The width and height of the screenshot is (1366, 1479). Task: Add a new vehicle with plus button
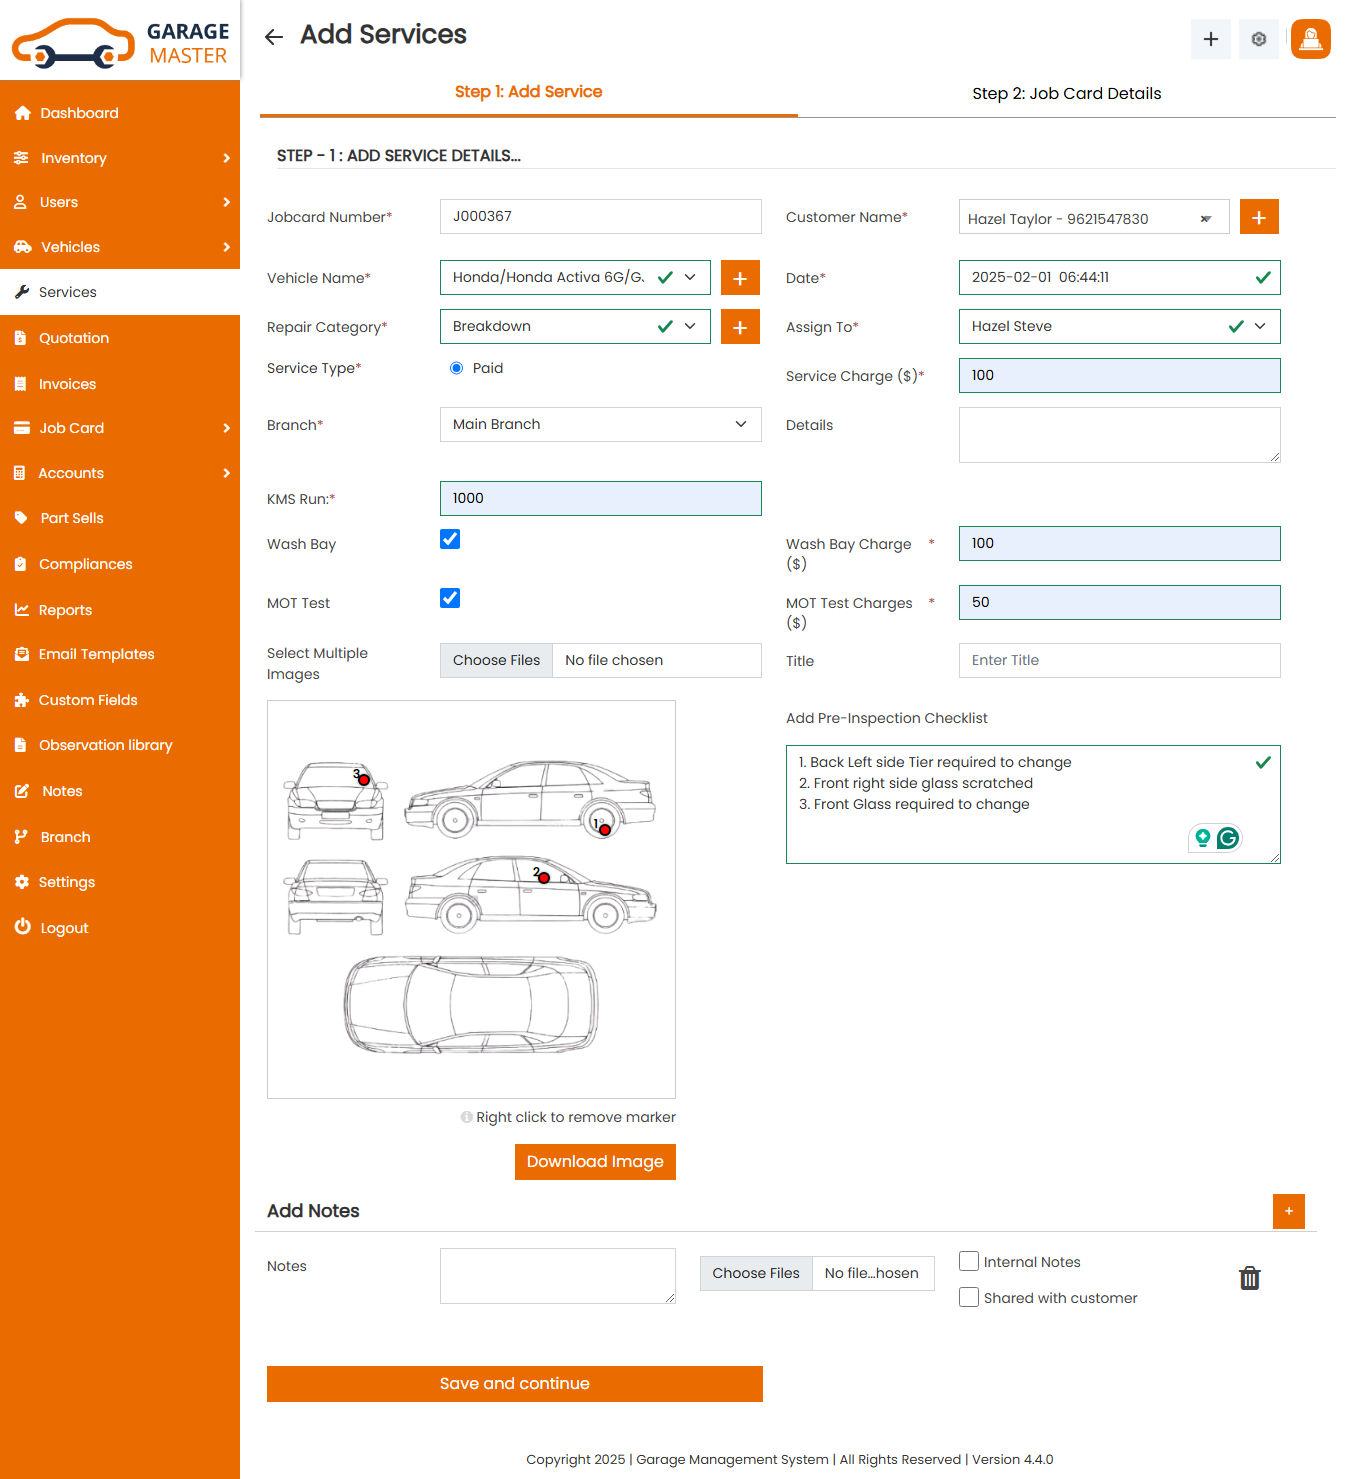point(739,278)
